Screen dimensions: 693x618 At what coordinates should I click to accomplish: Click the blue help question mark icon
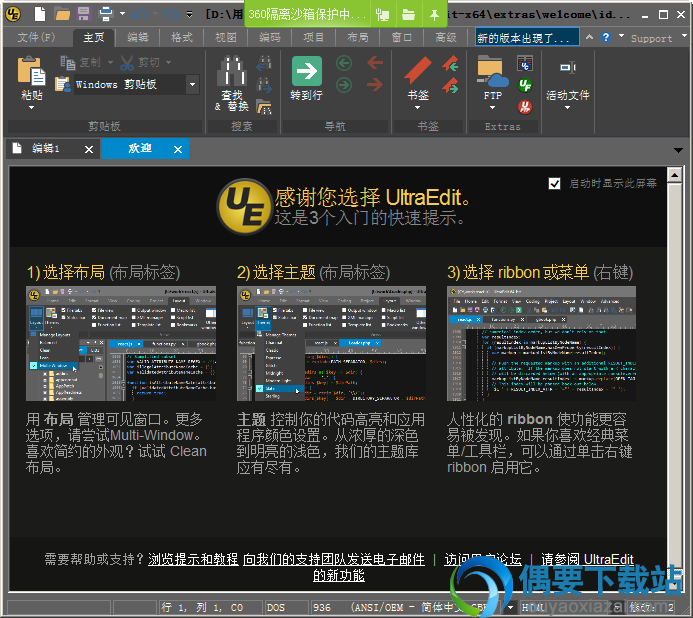click(x=606, y=37)
